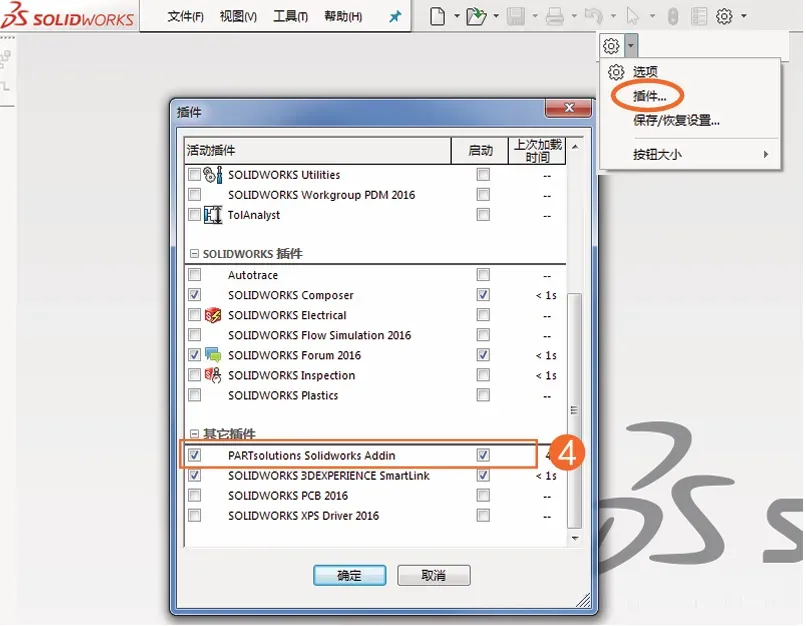806x626 pixels.
Task: Click SOLIDWORKS Forum 2016 icon
Action: tap(213, 355)
